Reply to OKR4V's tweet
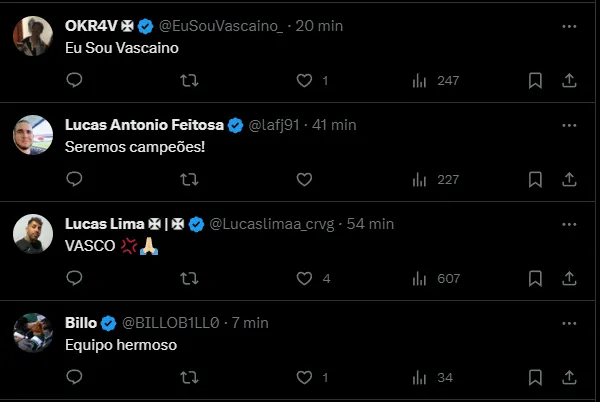 tap(74, 80)
